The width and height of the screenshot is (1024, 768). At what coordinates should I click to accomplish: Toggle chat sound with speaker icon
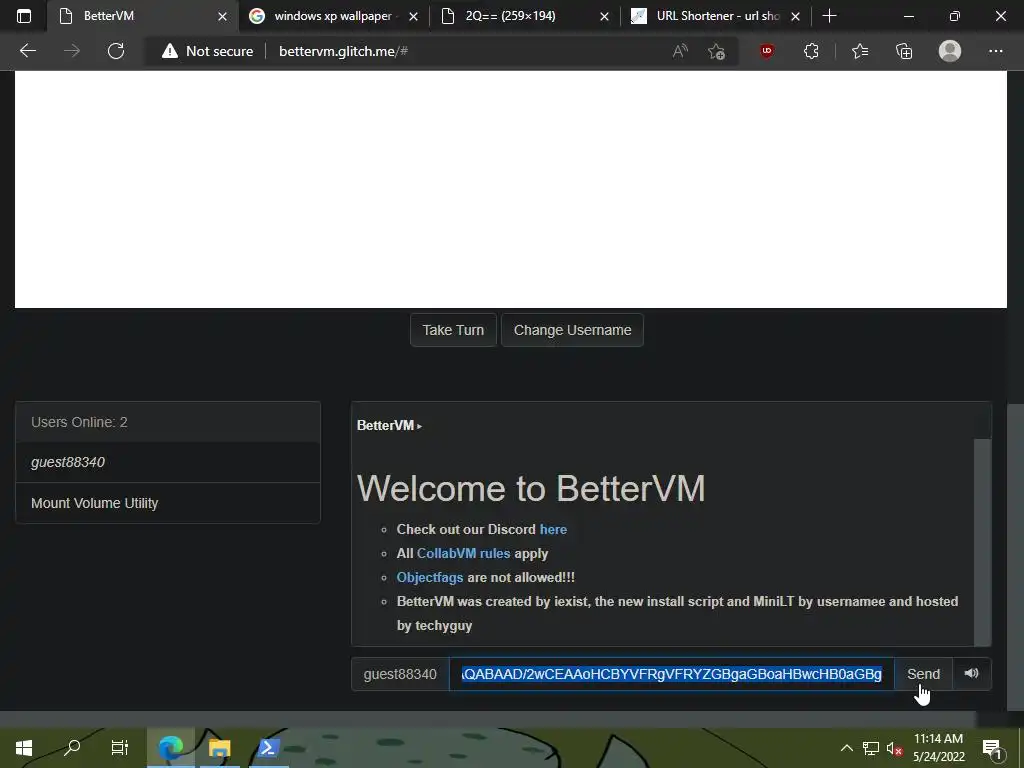(x=972, y=673)
